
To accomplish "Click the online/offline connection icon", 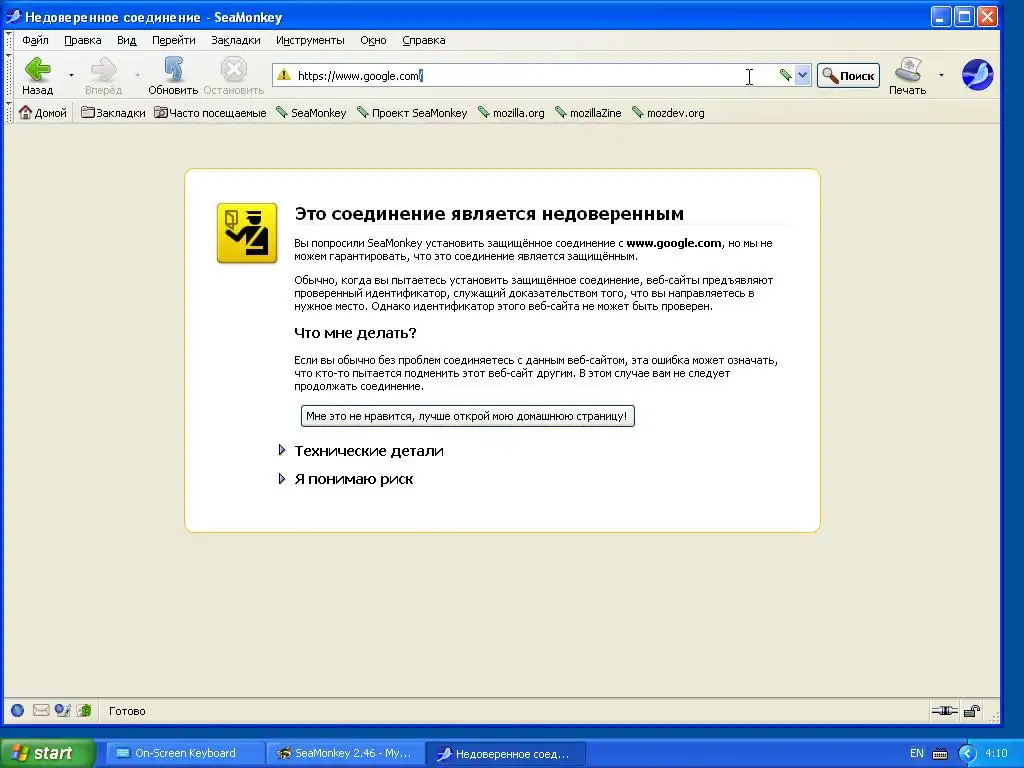I will tap(944, 711).
